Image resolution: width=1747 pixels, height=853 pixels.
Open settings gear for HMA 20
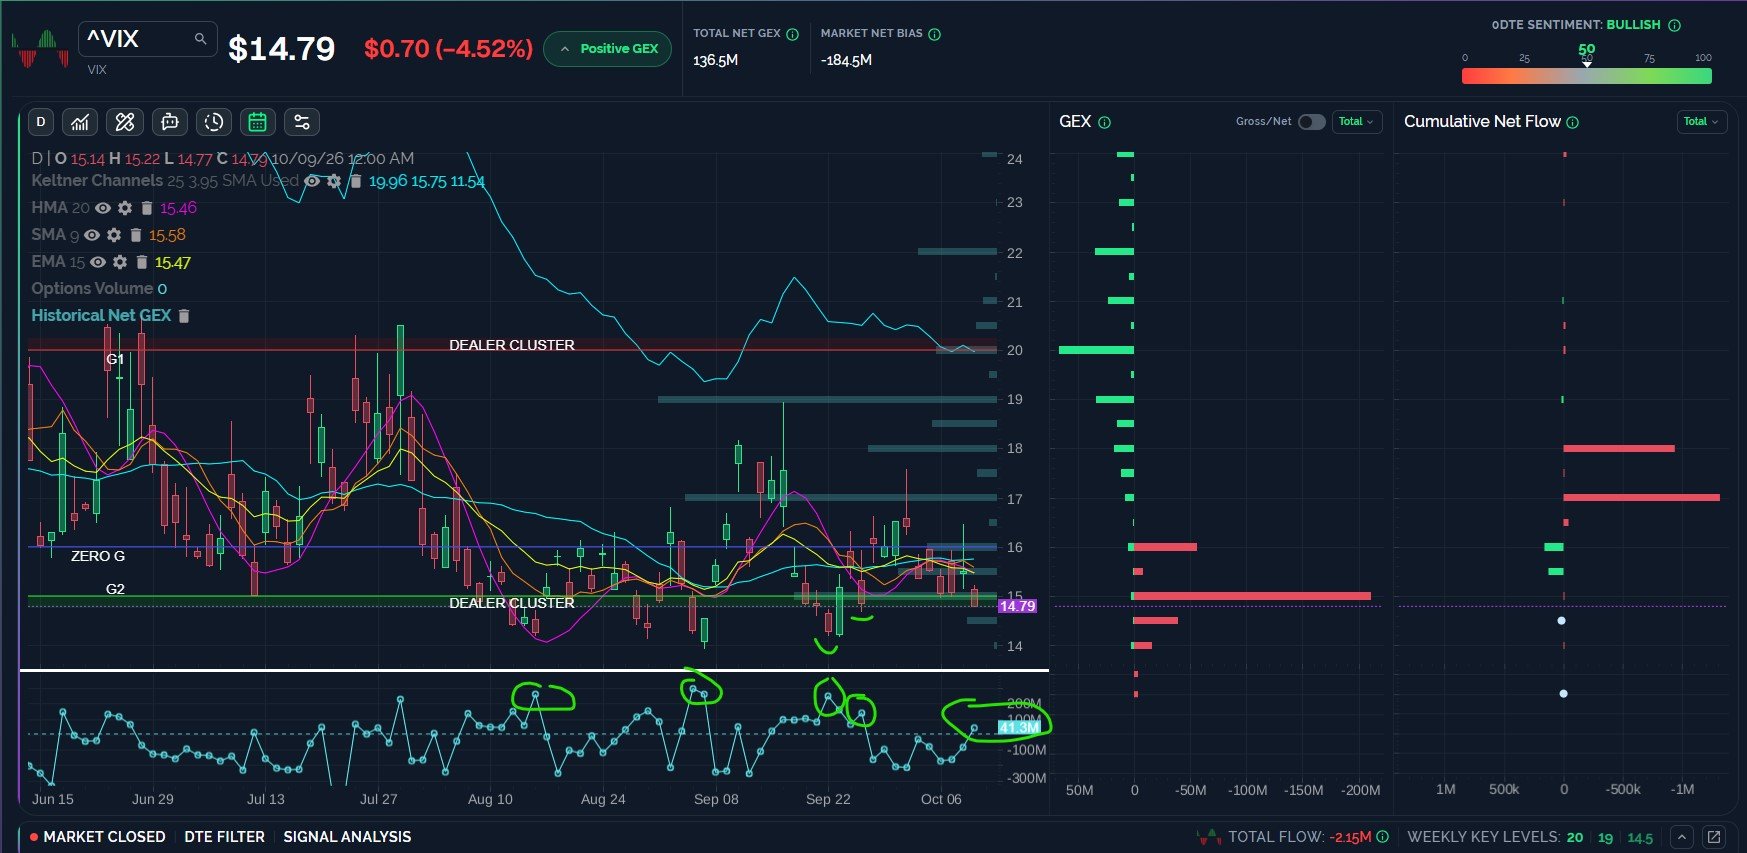[125, 208]
